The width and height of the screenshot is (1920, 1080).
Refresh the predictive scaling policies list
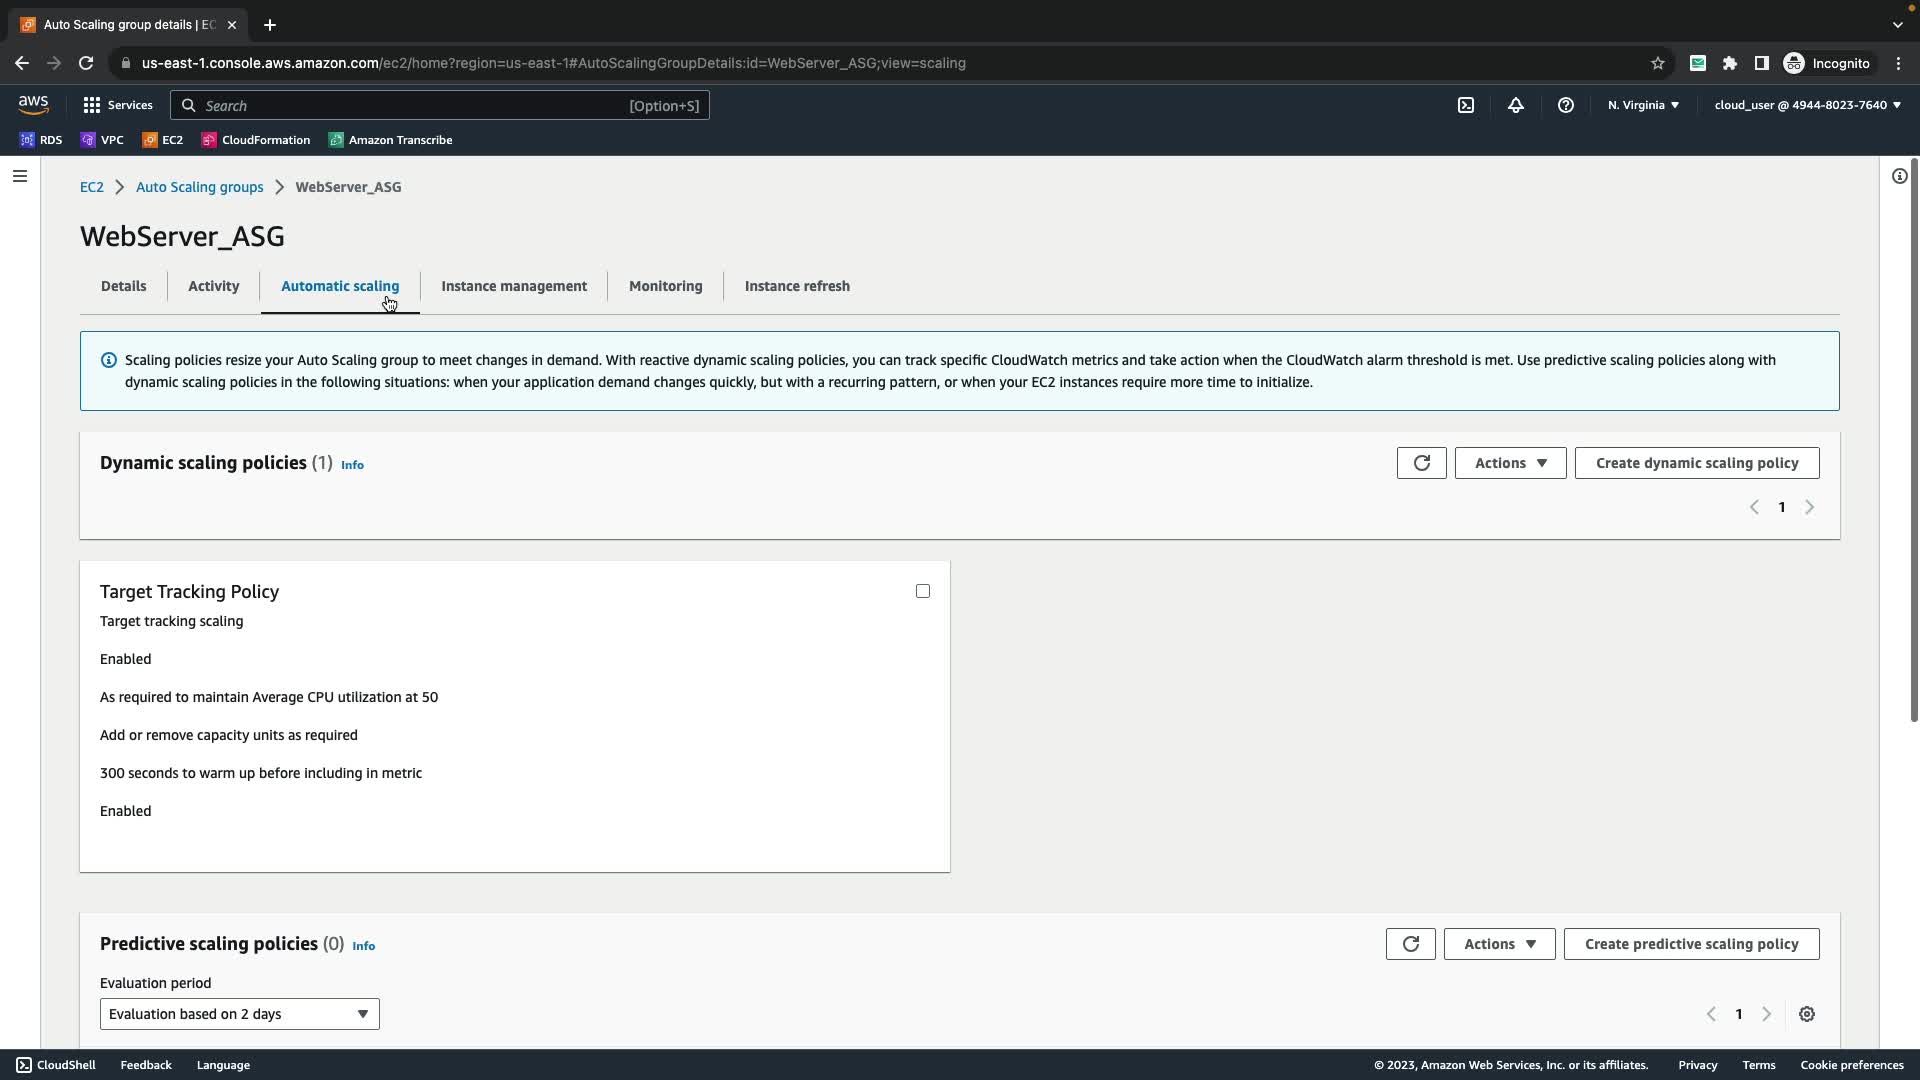click(1410, 944)
